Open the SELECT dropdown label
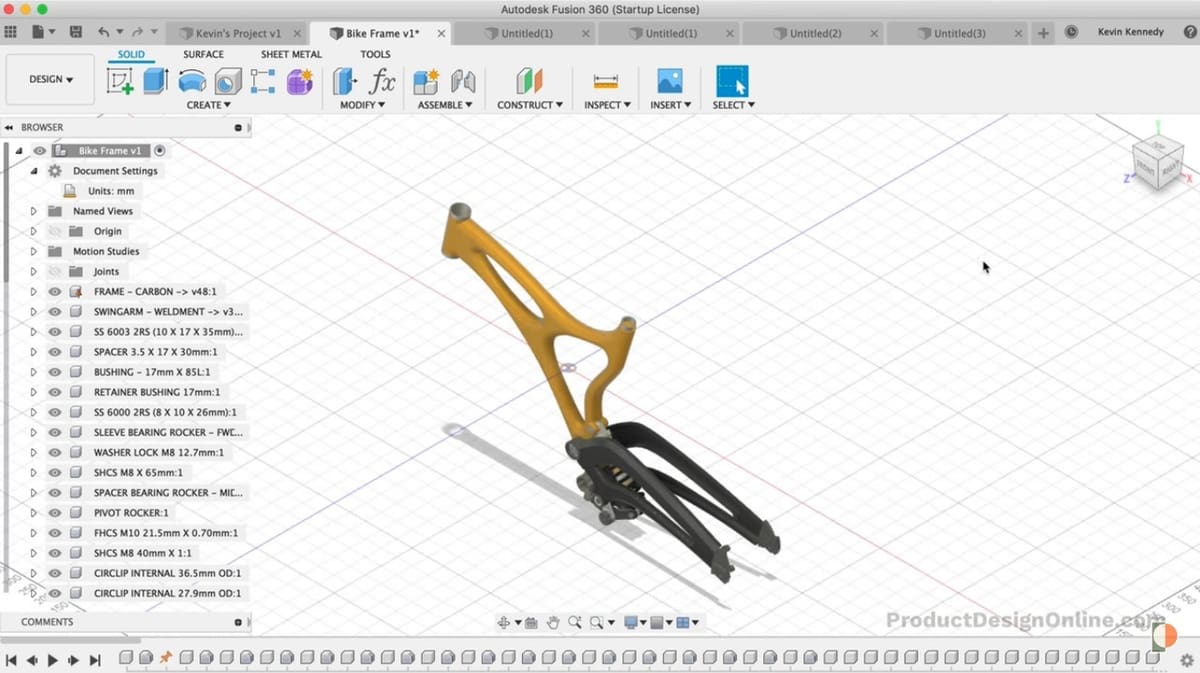 tap(733, 105)
